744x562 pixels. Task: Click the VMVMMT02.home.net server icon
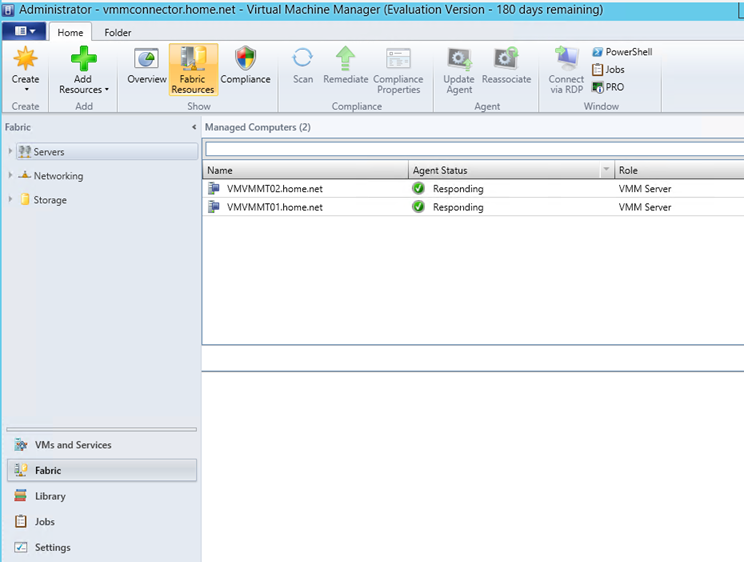pyautogui.click(x=214, y=188)
